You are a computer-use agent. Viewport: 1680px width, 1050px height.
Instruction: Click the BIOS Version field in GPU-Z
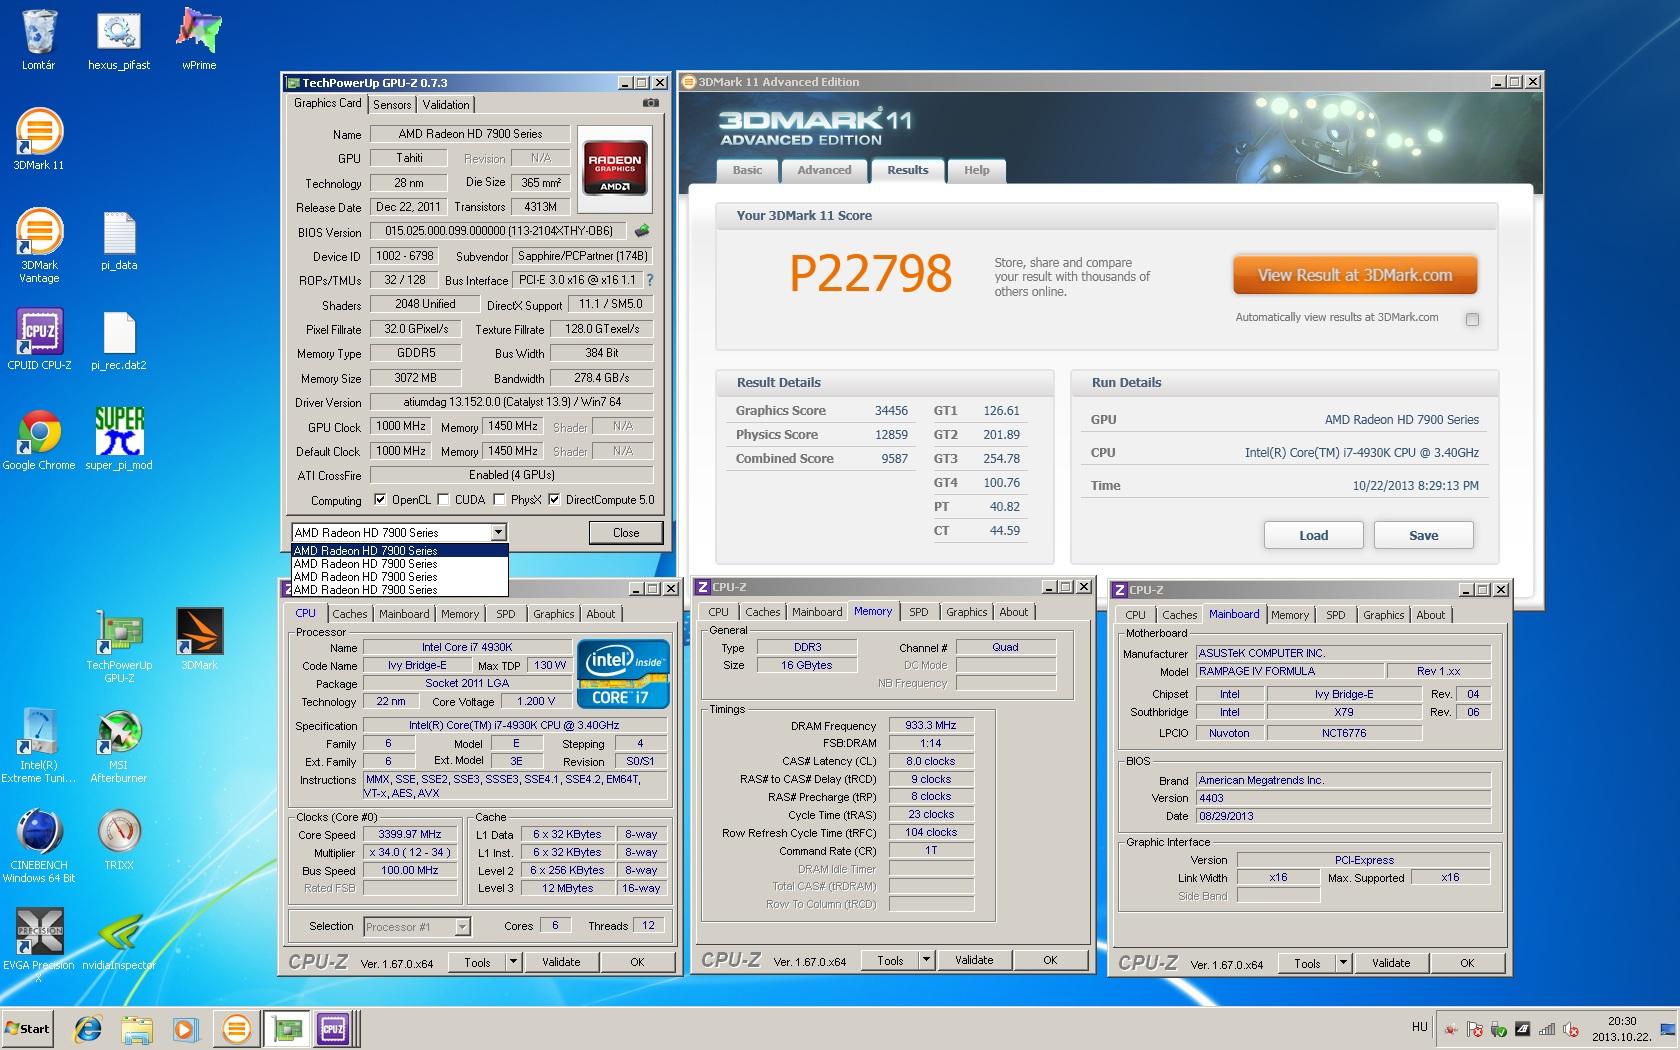coord(498,231)
